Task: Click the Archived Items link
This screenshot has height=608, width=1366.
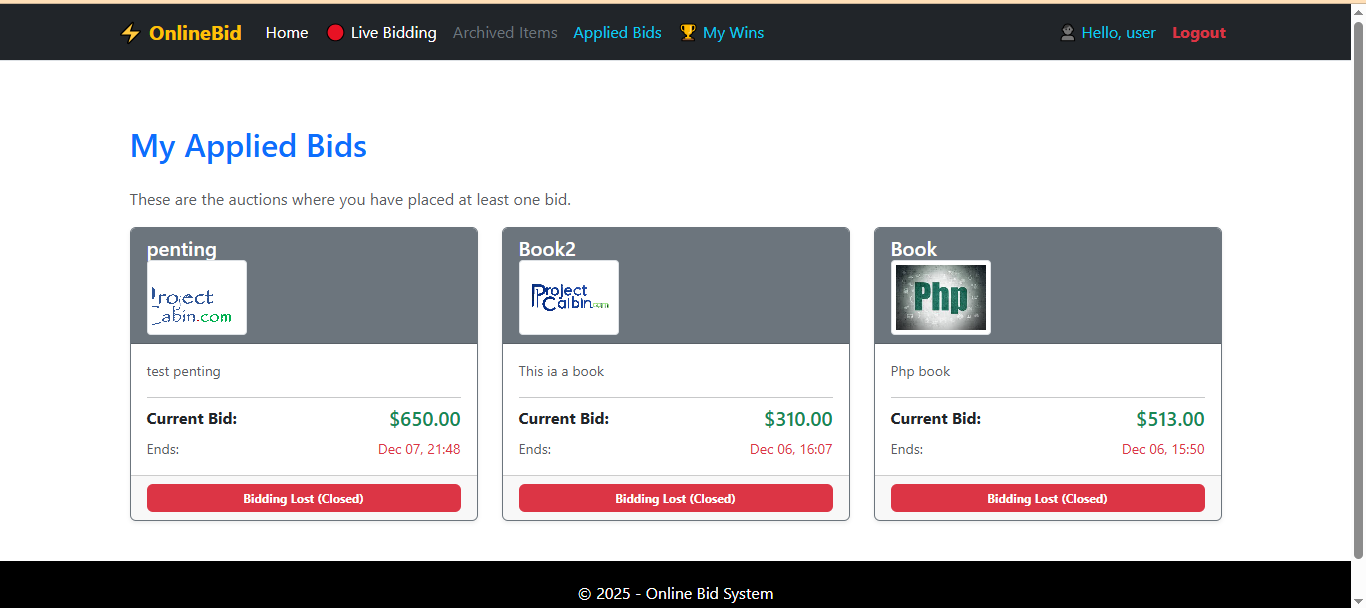Action: click(505, 32)
